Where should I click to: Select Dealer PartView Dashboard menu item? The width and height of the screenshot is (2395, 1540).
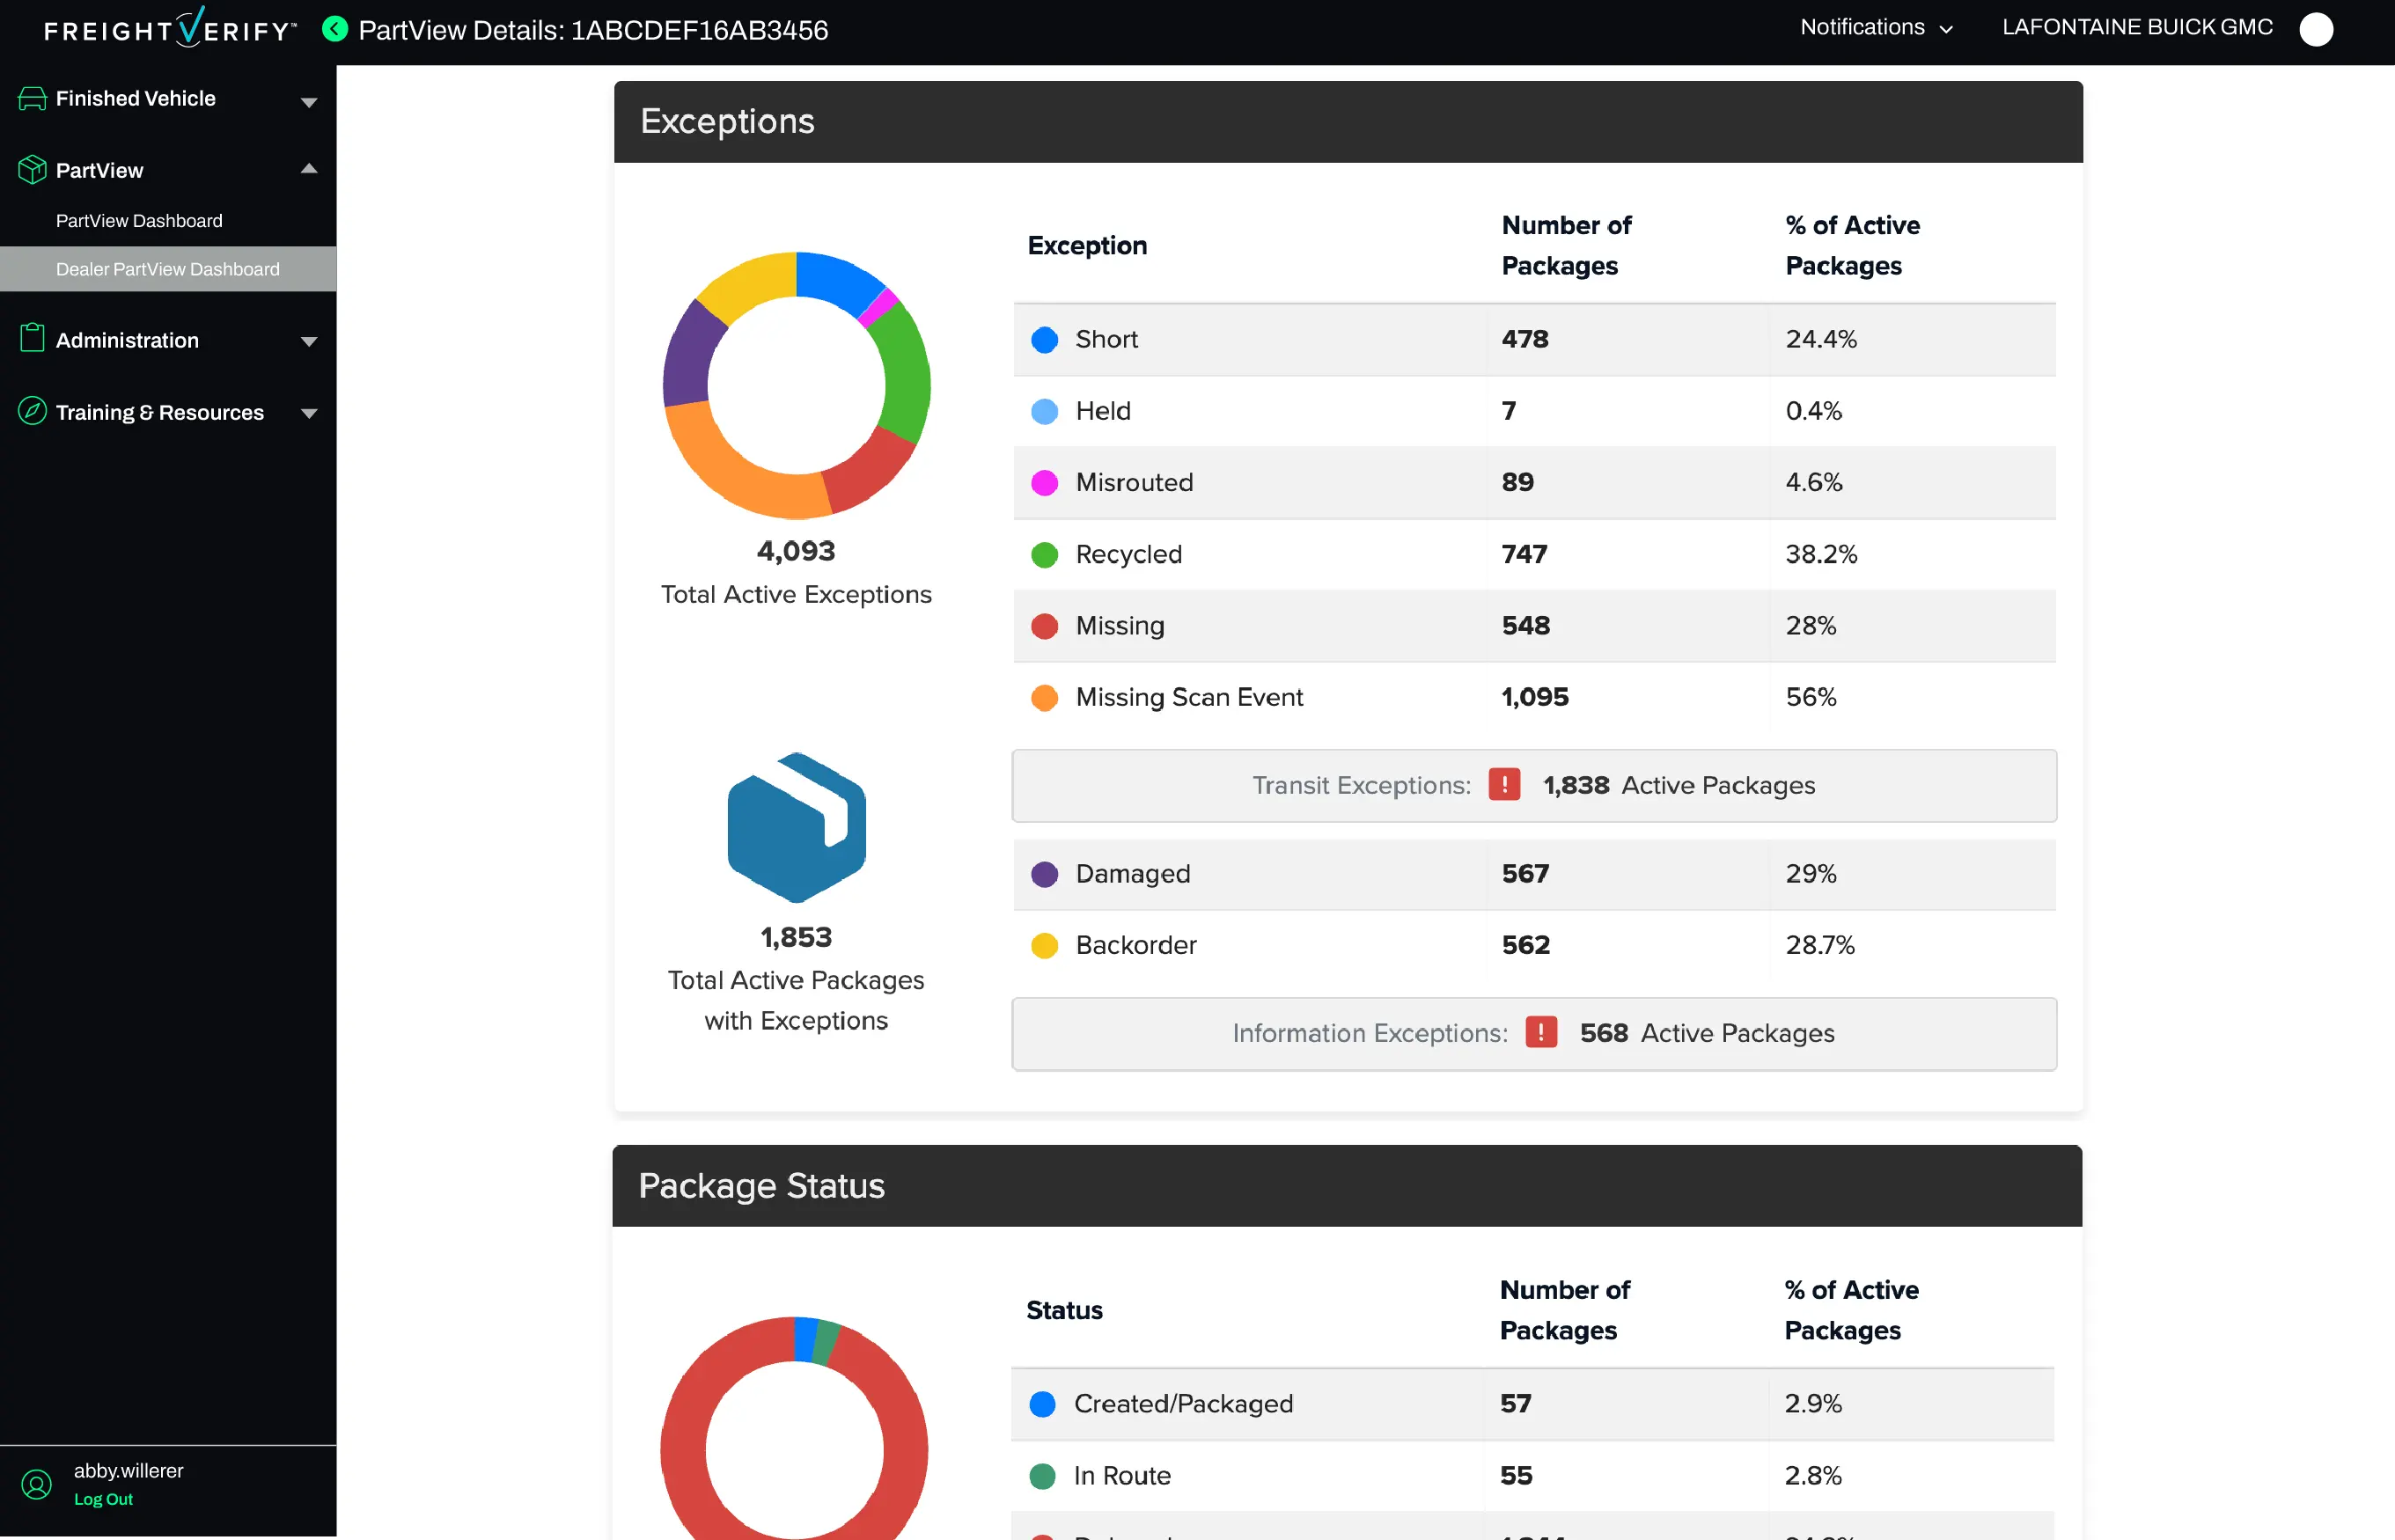pyautogui.click(x=168, y=269)
